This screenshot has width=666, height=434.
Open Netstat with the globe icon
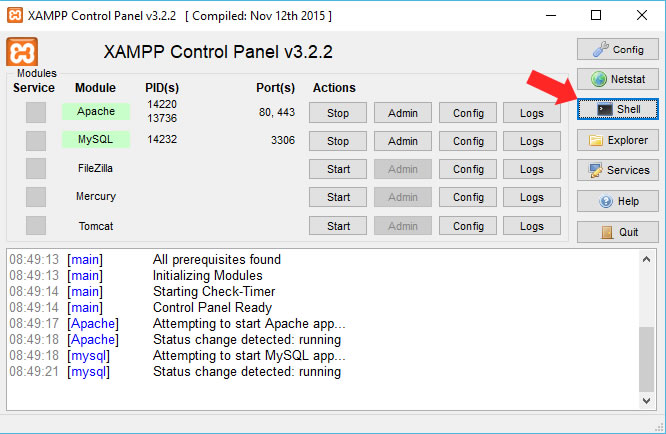click(x=618, y=79)
